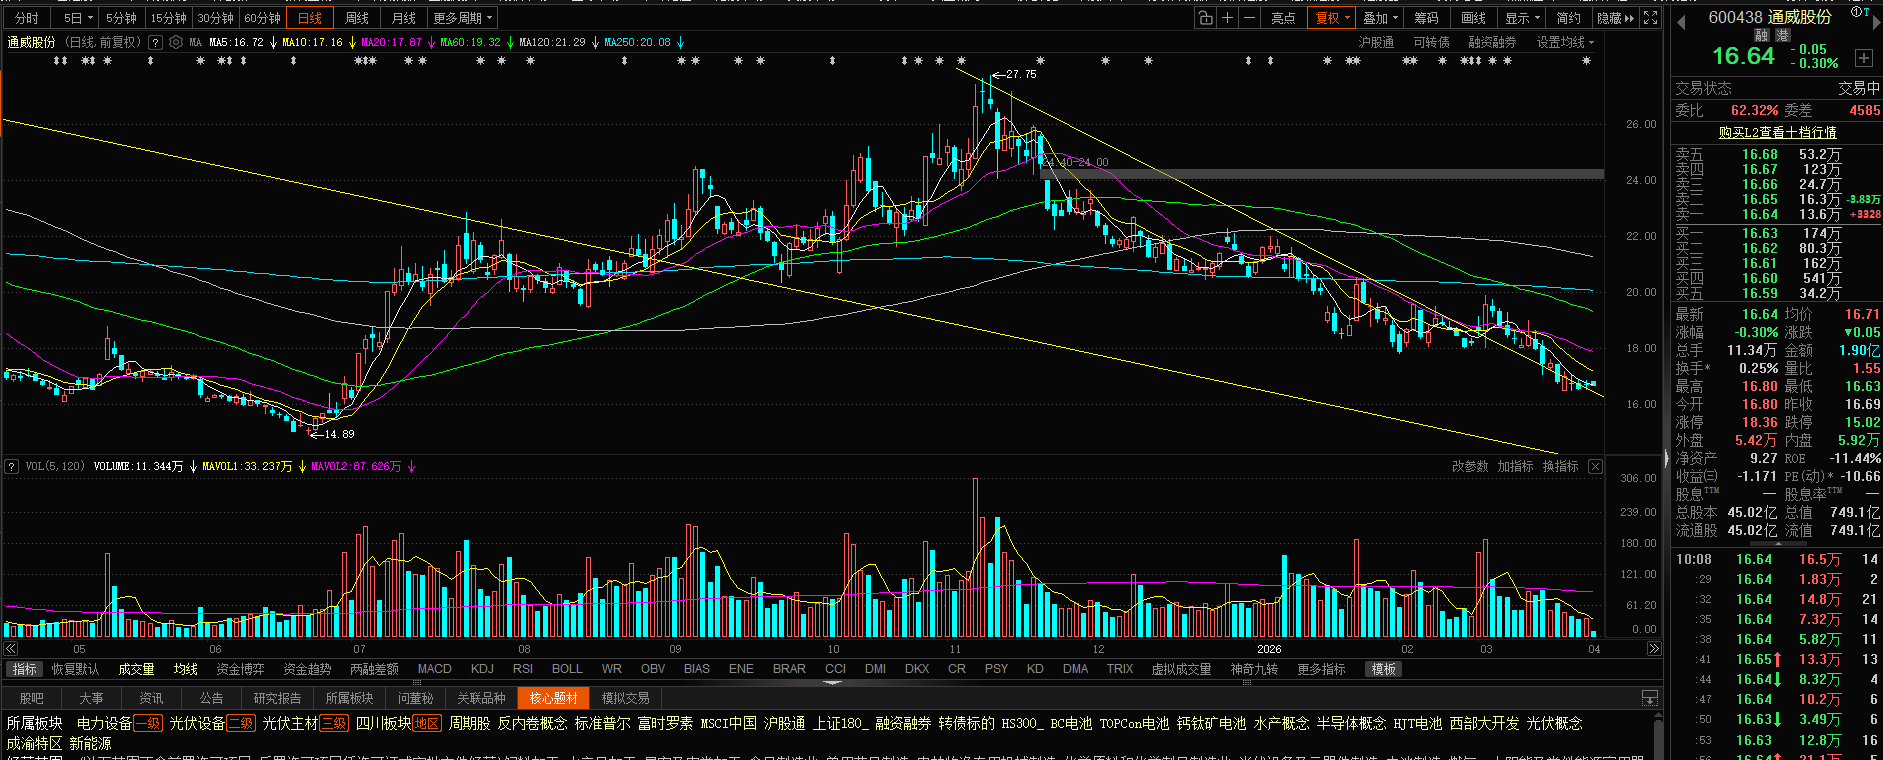The width and height of the screenshot is (1883, 760).
Task: Toggle the 融资融券 overlay
Action: pyautogui.click(x=1492, y=42)
